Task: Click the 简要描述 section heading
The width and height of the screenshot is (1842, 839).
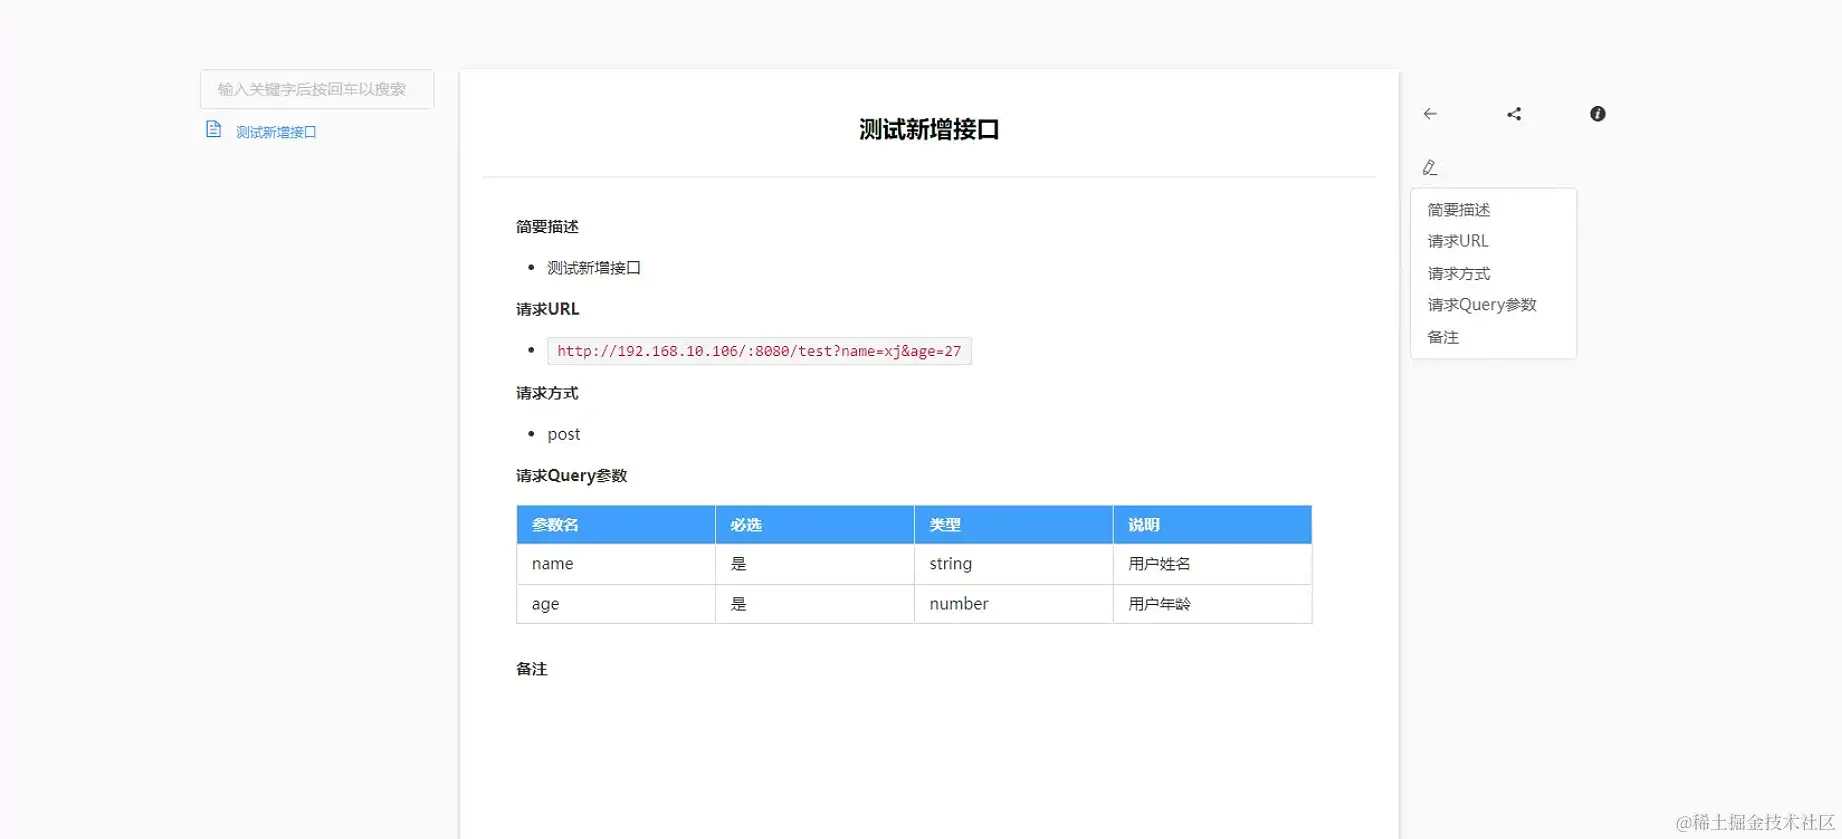Action: coord(547,226)
